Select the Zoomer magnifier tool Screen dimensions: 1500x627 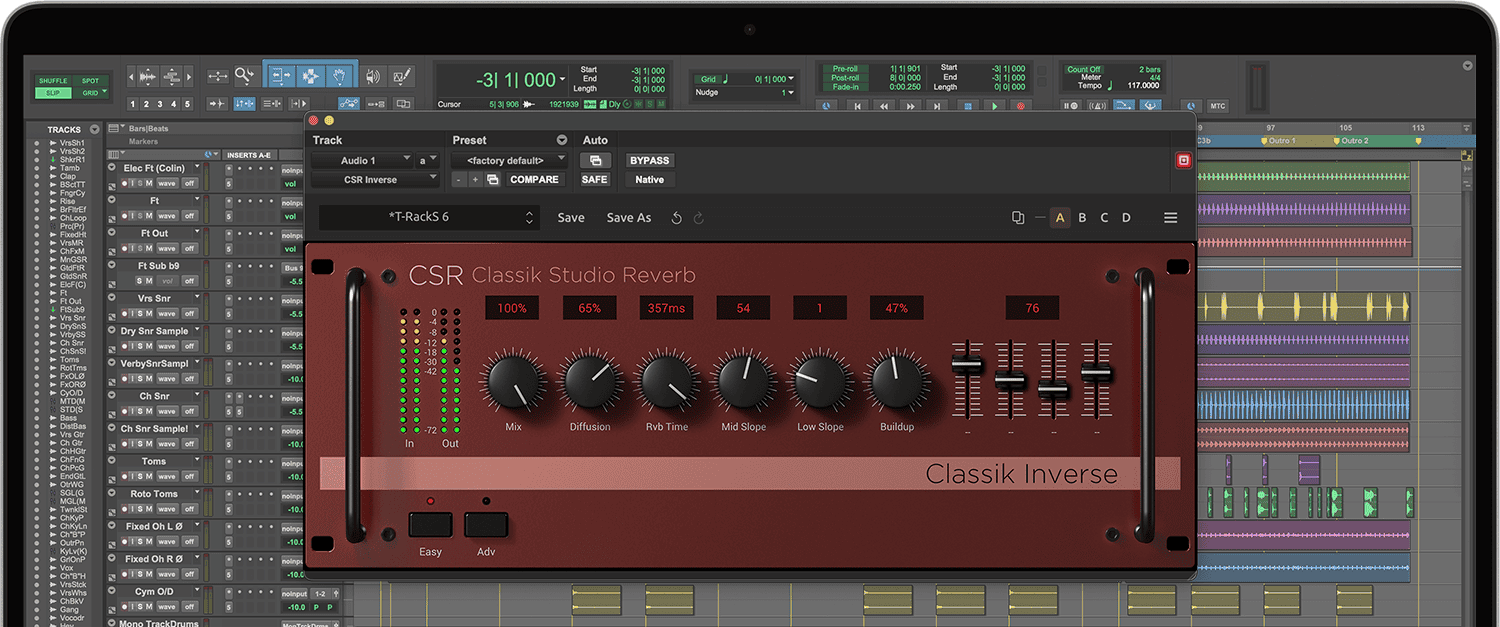pyautogui.click(x=244, y=76)
